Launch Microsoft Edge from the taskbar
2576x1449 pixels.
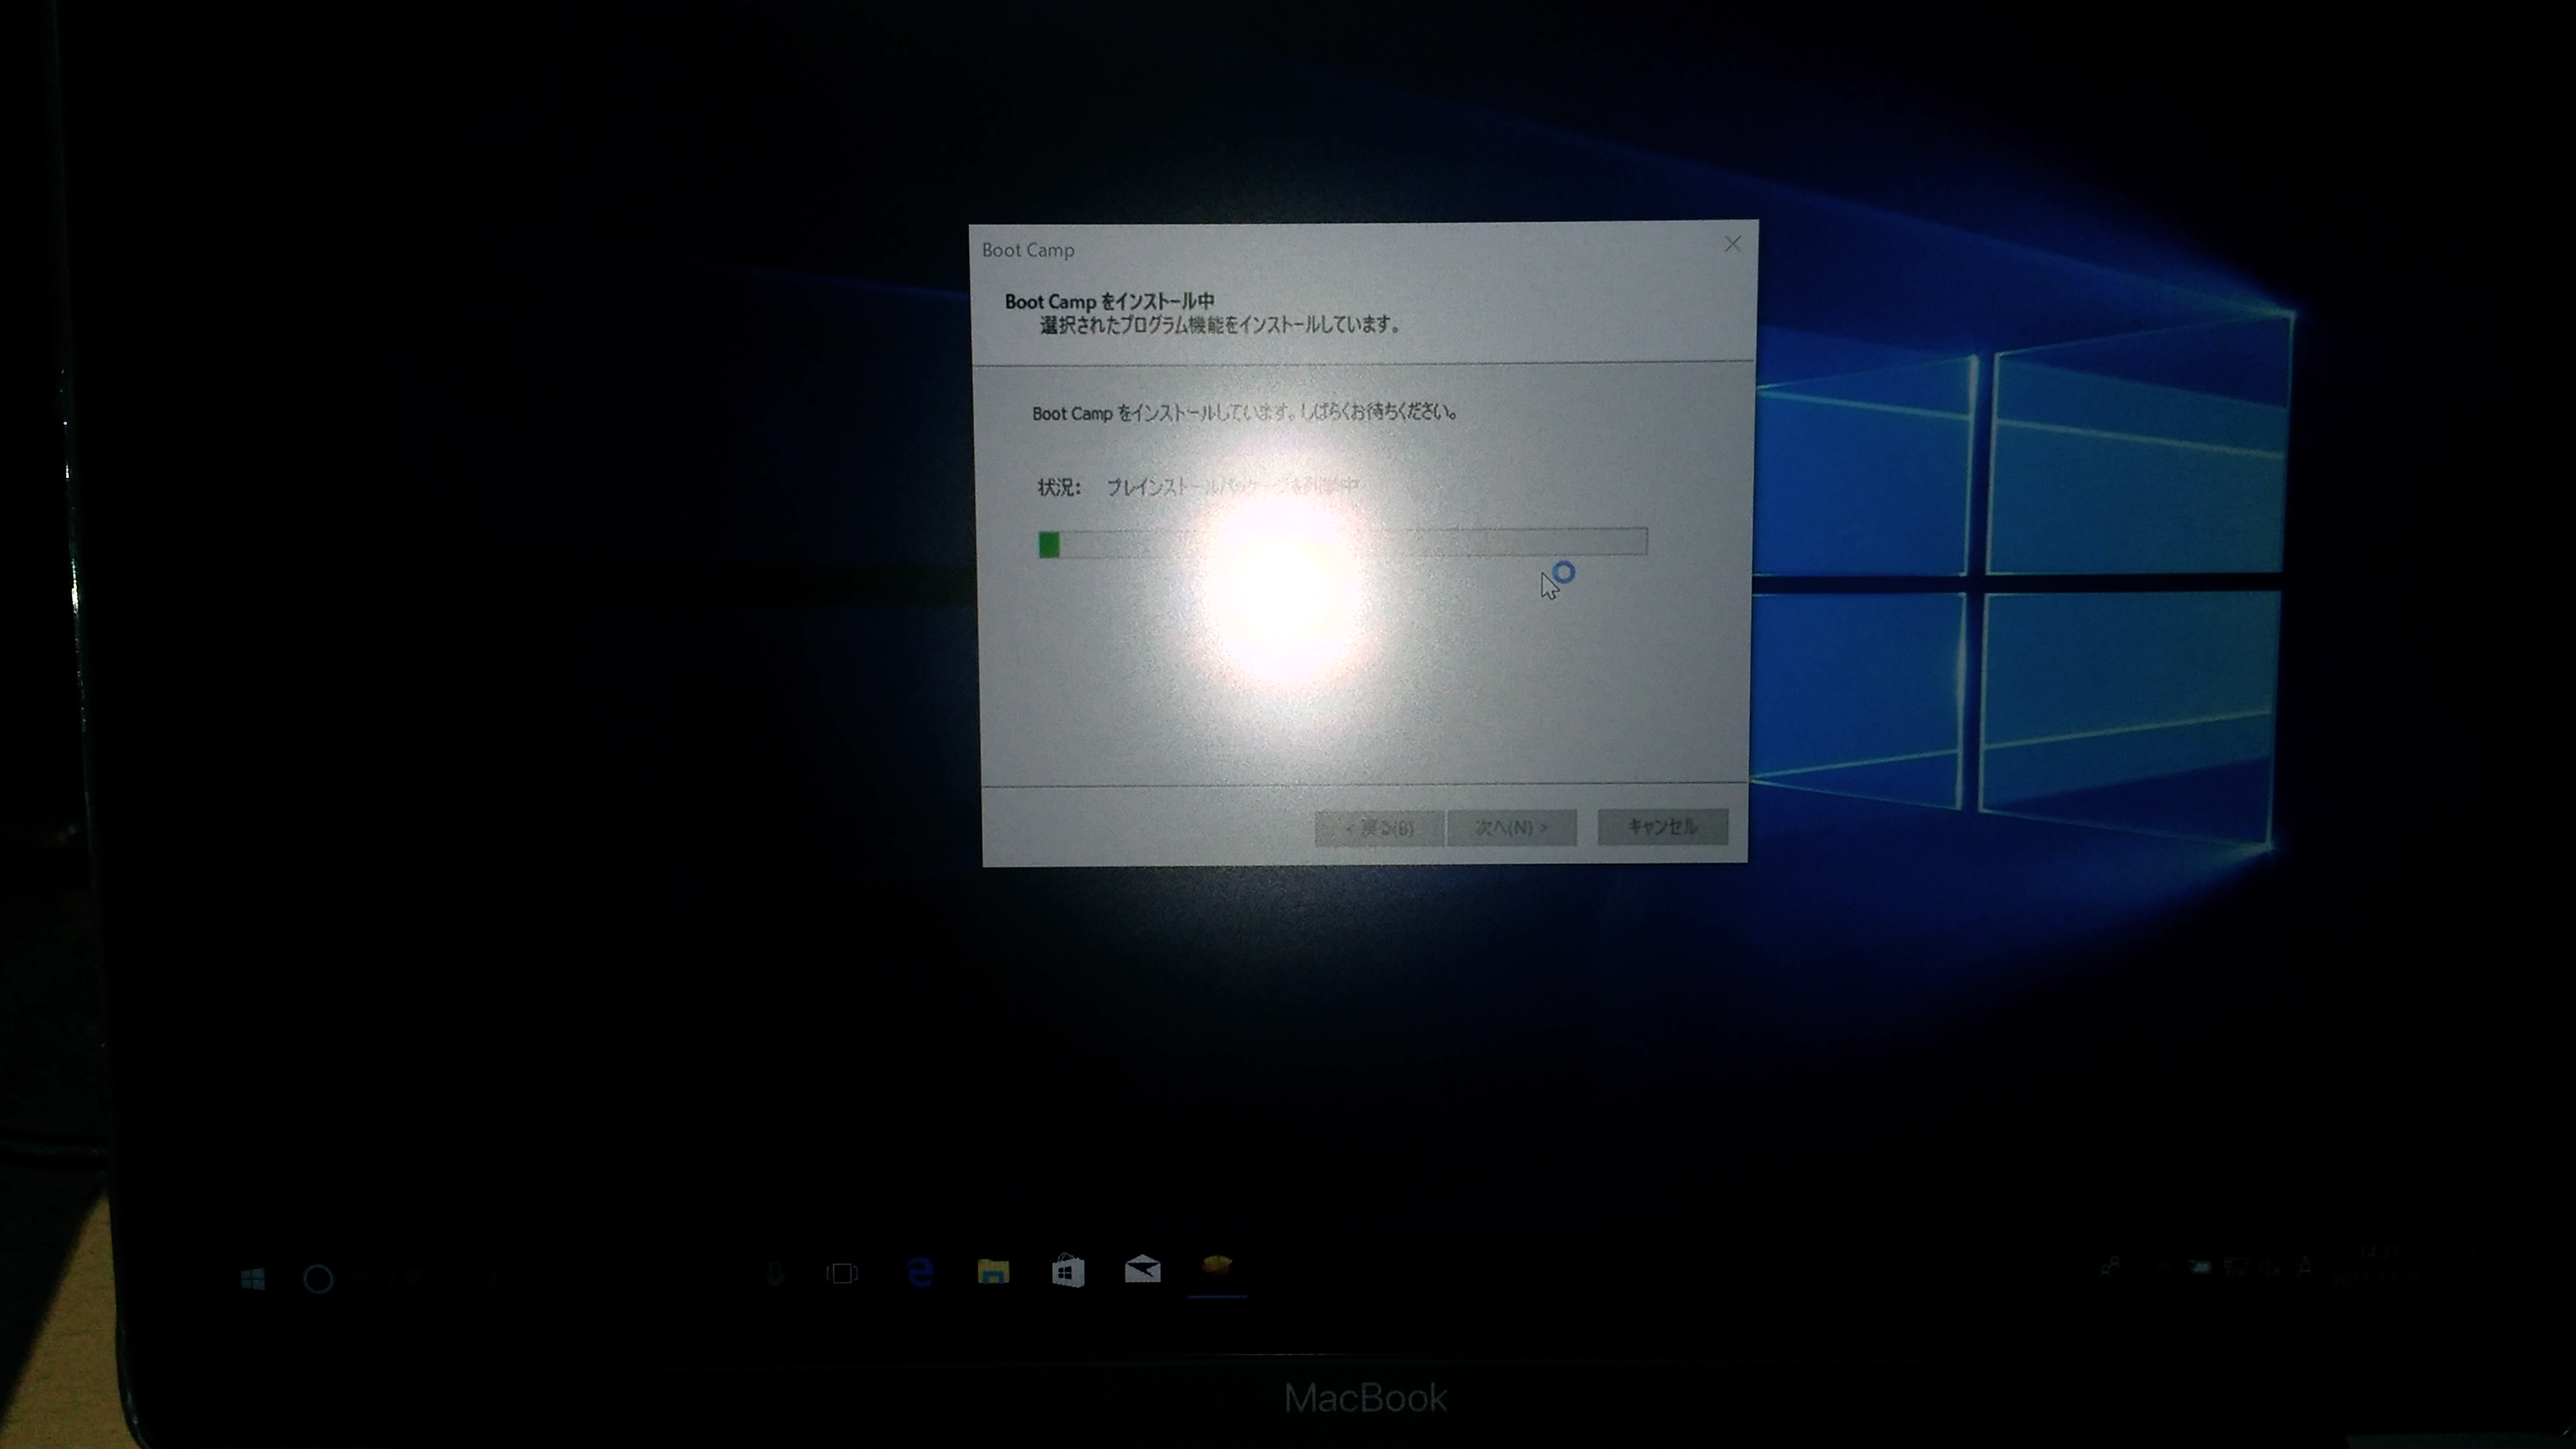pyautogui.click(x=919, y=1272)
